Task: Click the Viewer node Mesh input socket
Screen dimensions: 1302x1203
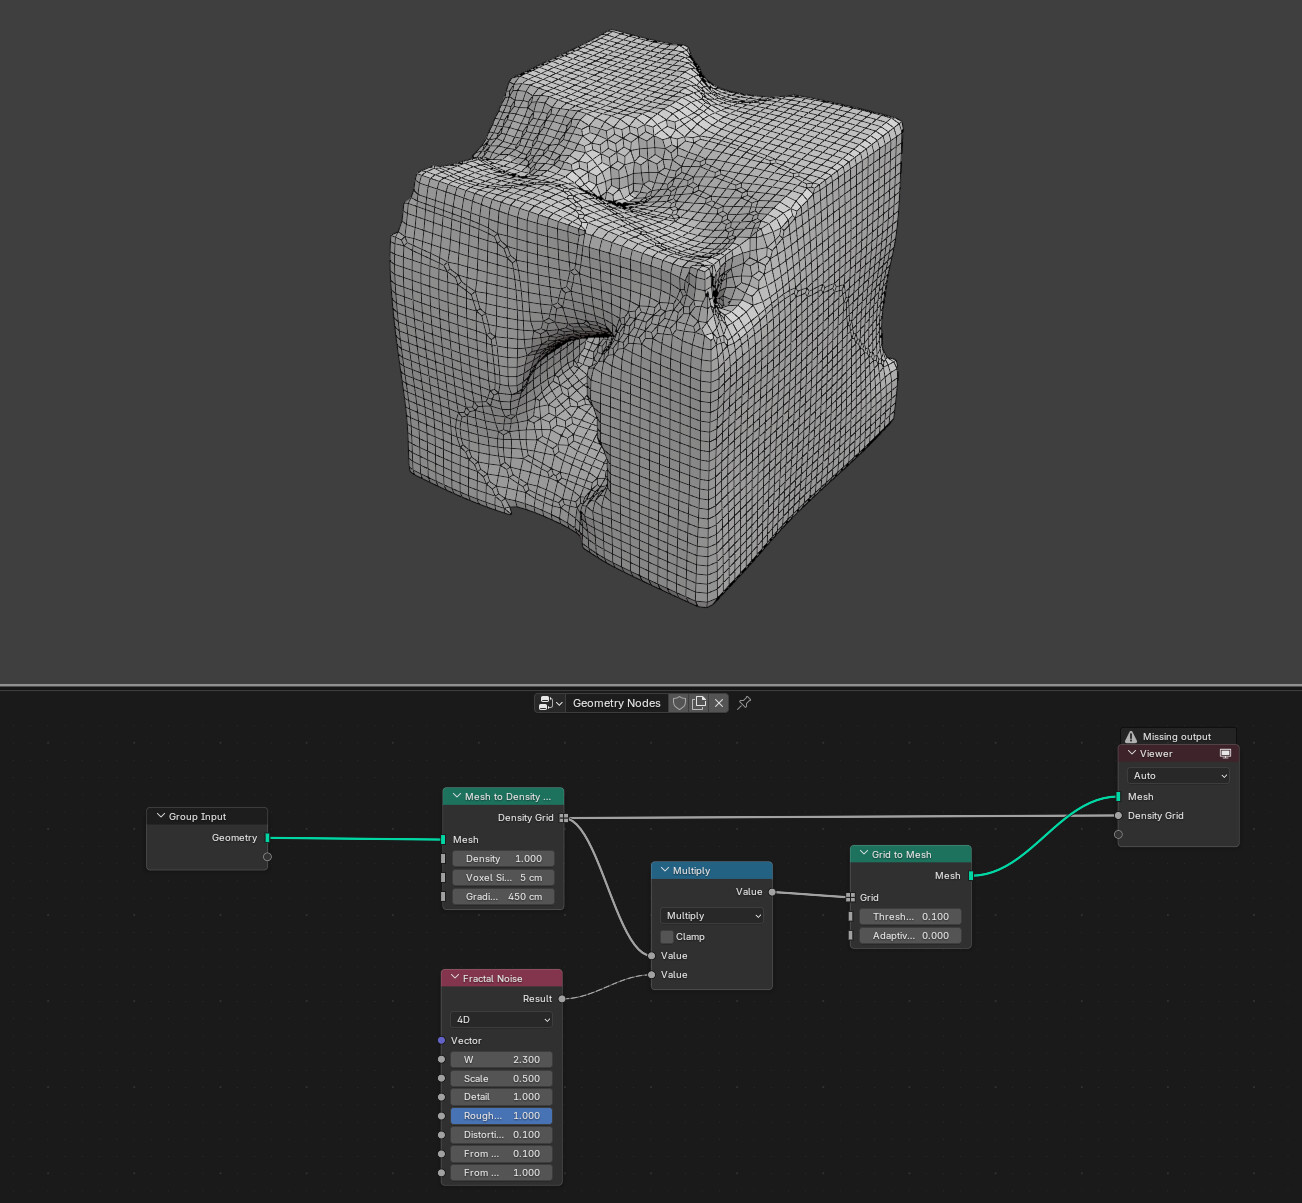Action: tap(1118, 797)
